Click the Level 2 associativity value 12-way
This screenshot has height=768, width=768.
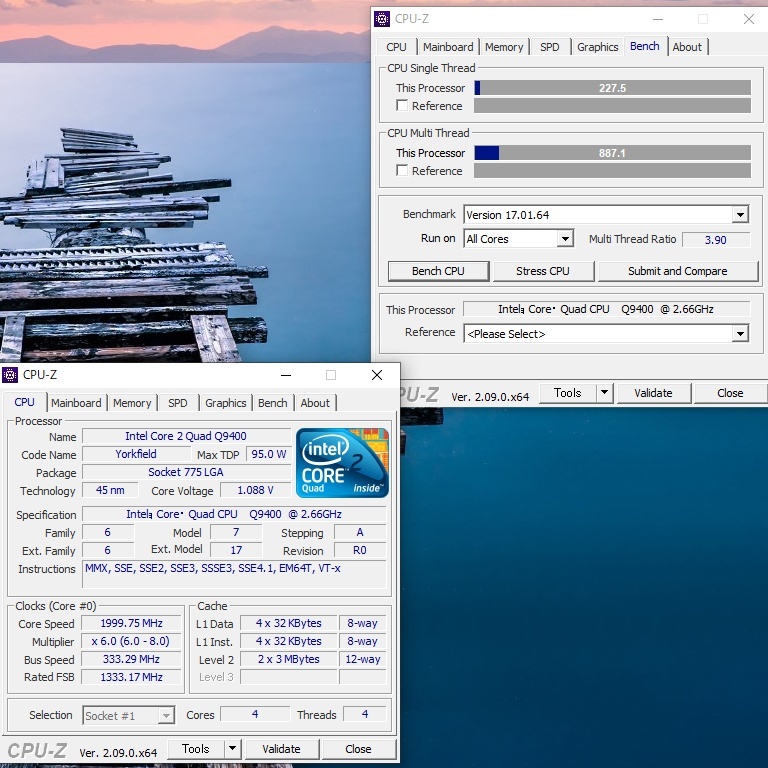point(362,659)
